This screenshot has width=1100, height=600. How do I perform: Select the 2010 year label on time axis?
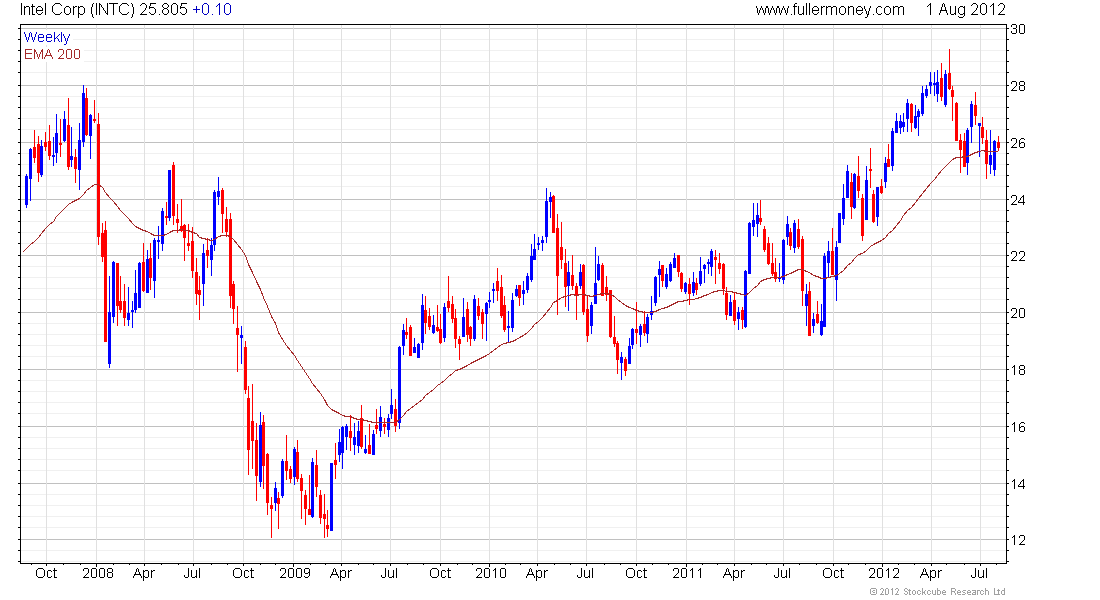tap(490, 573)
